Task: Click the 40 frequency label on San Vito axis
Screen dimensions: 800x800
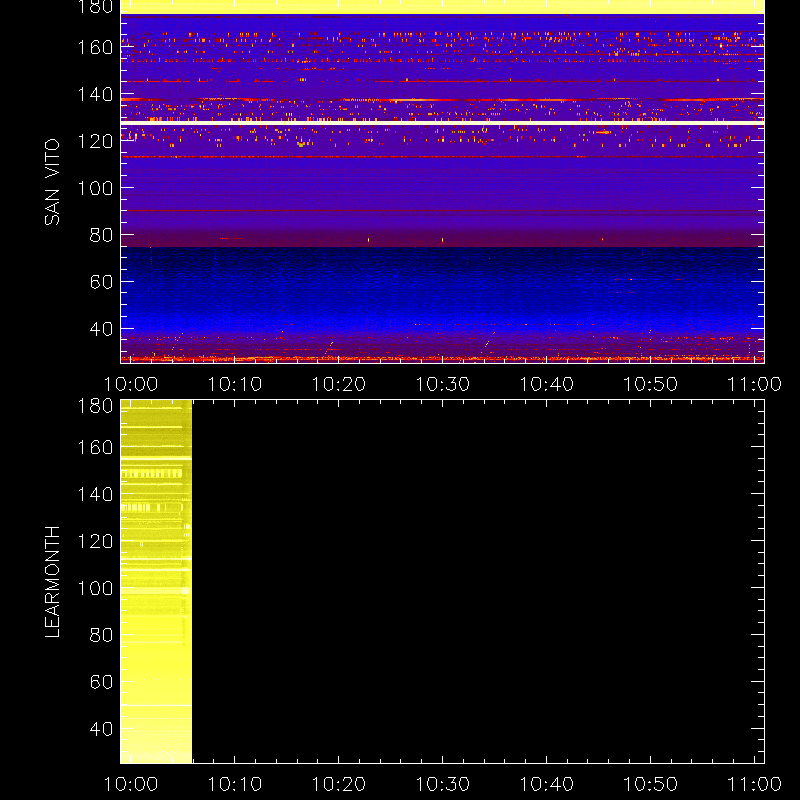Action: click(101, 329)
